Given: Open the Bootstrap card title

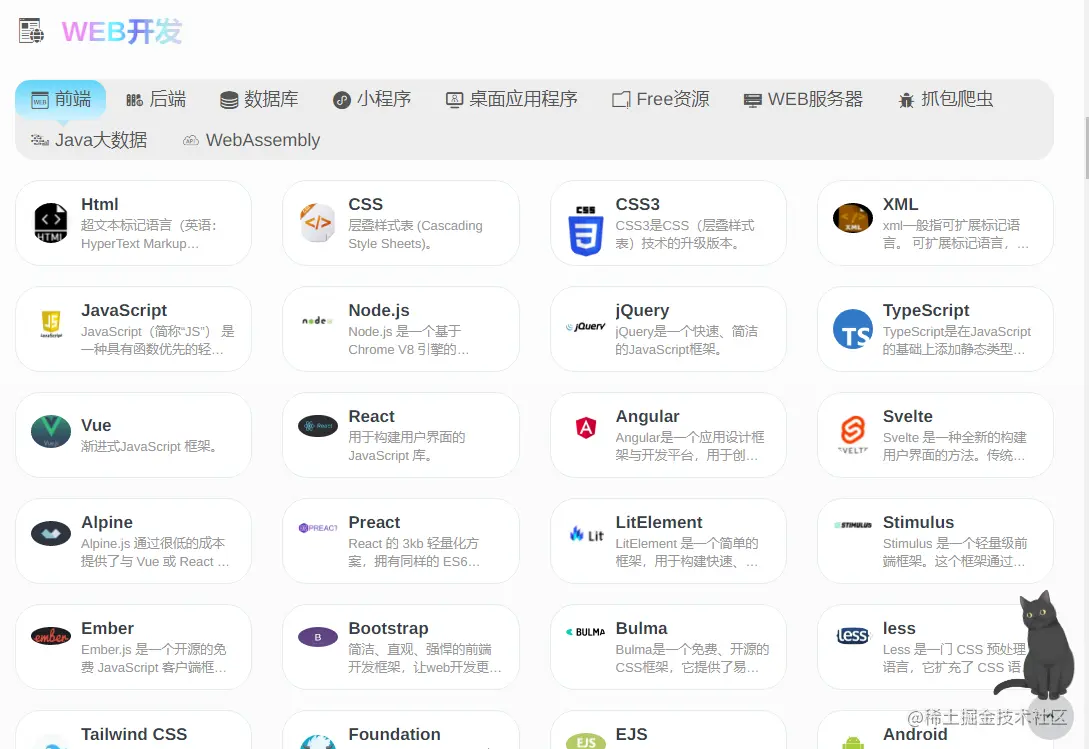Looking at the screenshot, I should tap(388, 628).
